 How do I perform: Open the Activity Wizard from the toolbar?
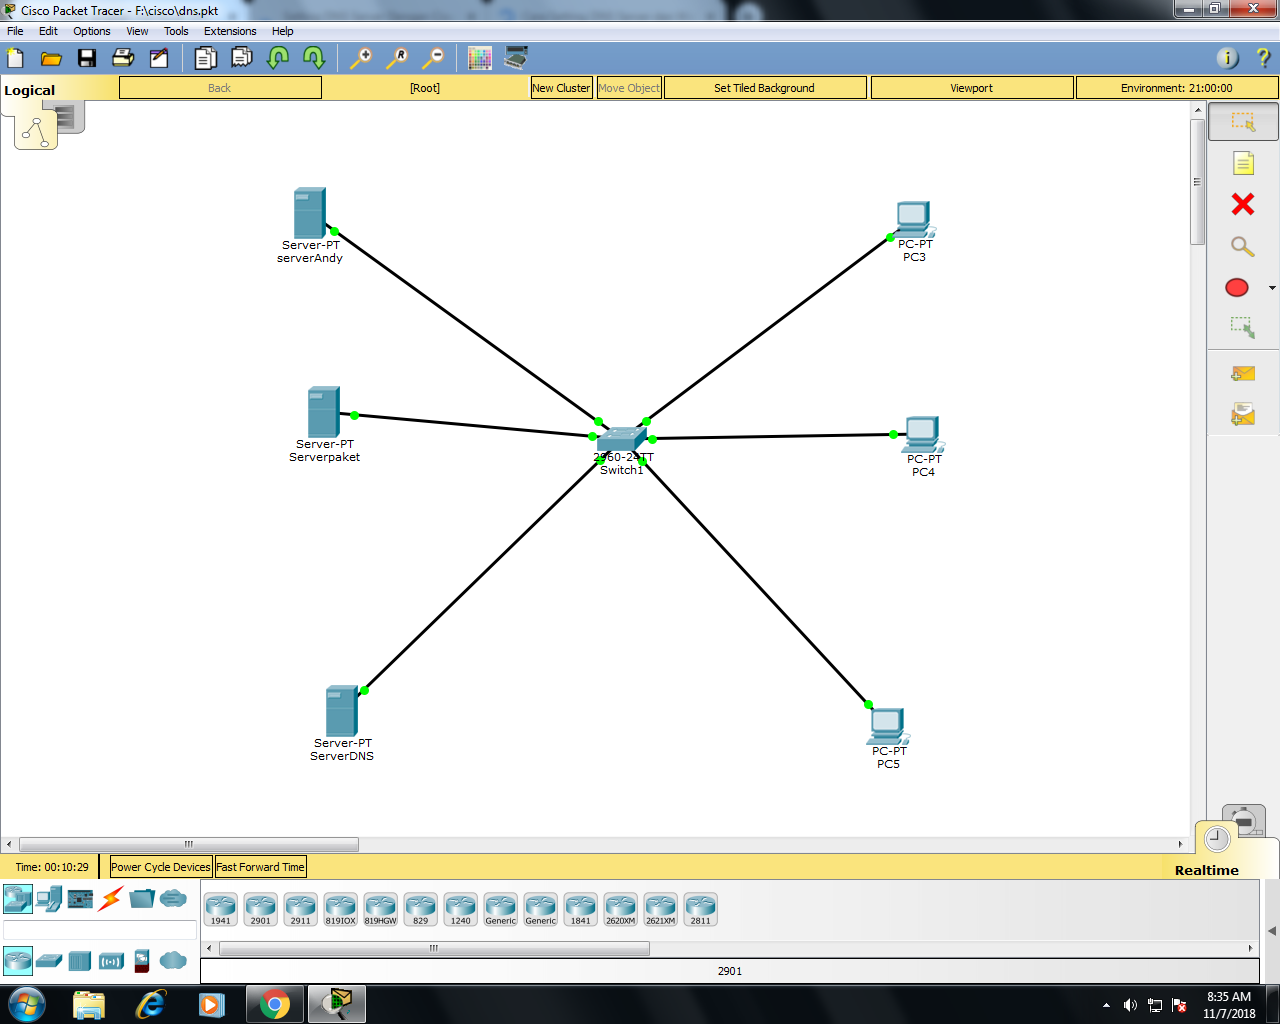[x=159, y=58]
